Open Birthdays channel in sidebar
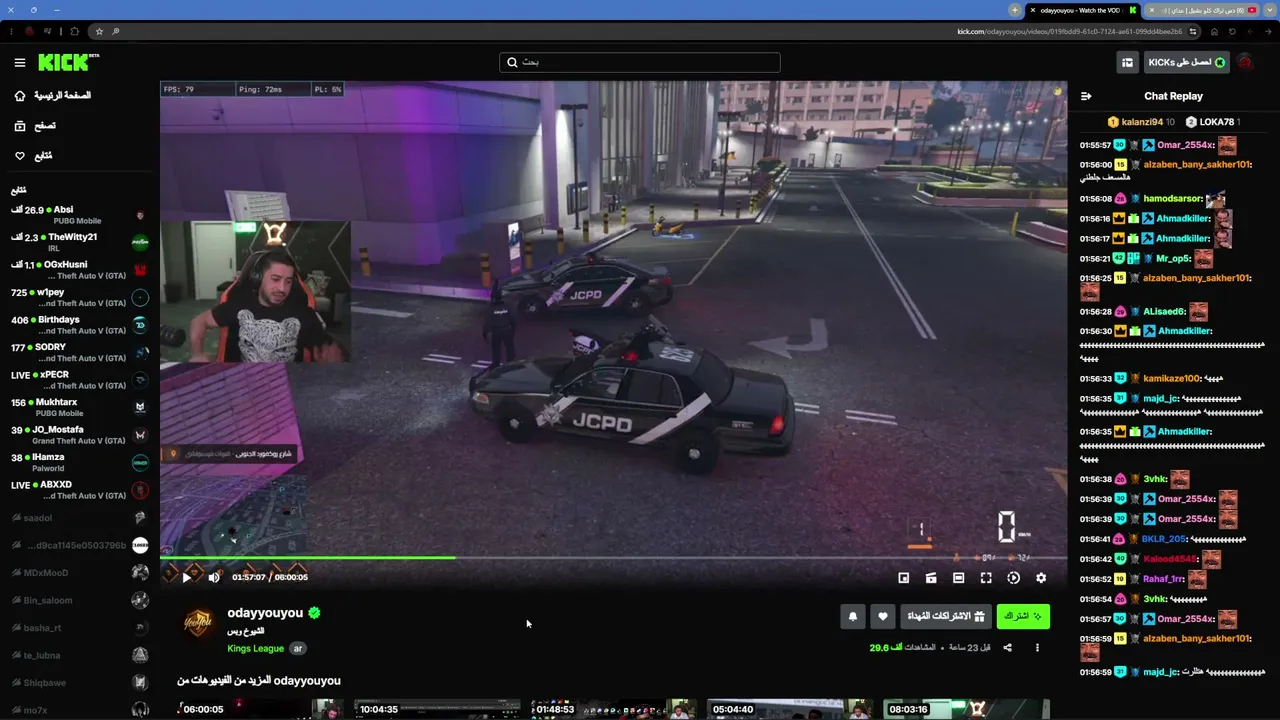Image resolution: width=1280 pixels, height=720 pixels. coord(80,325)
